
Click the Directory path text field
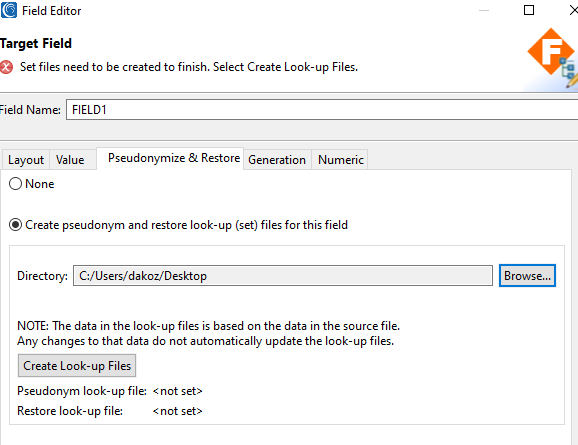click(x=283, y=275)
